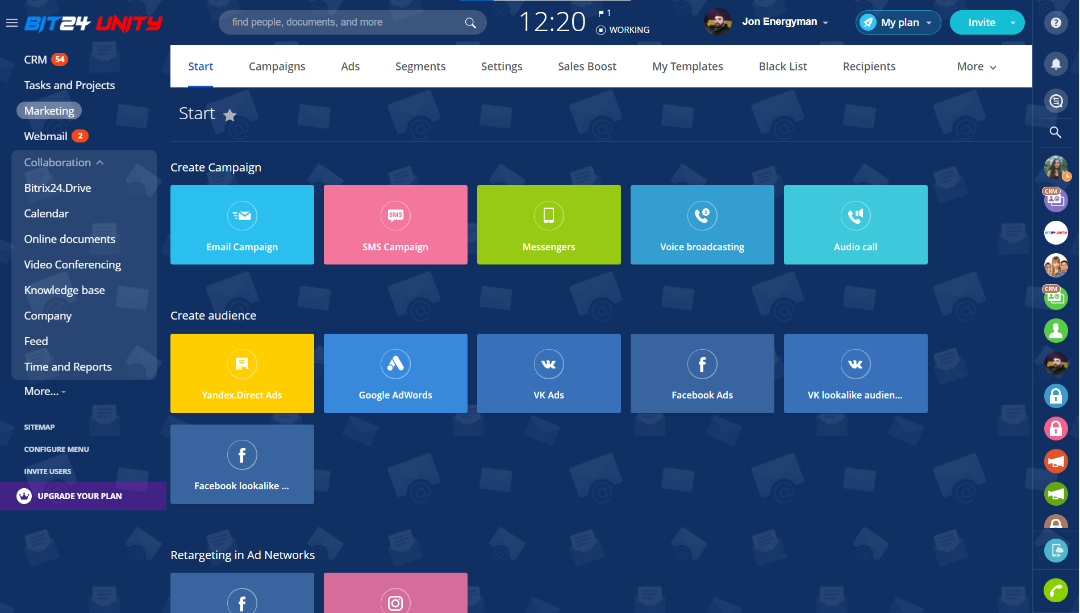This screenshot has height=613, width=1080.
Task: Expand the More... sidebar menu
Action: [x=45, y=391]
